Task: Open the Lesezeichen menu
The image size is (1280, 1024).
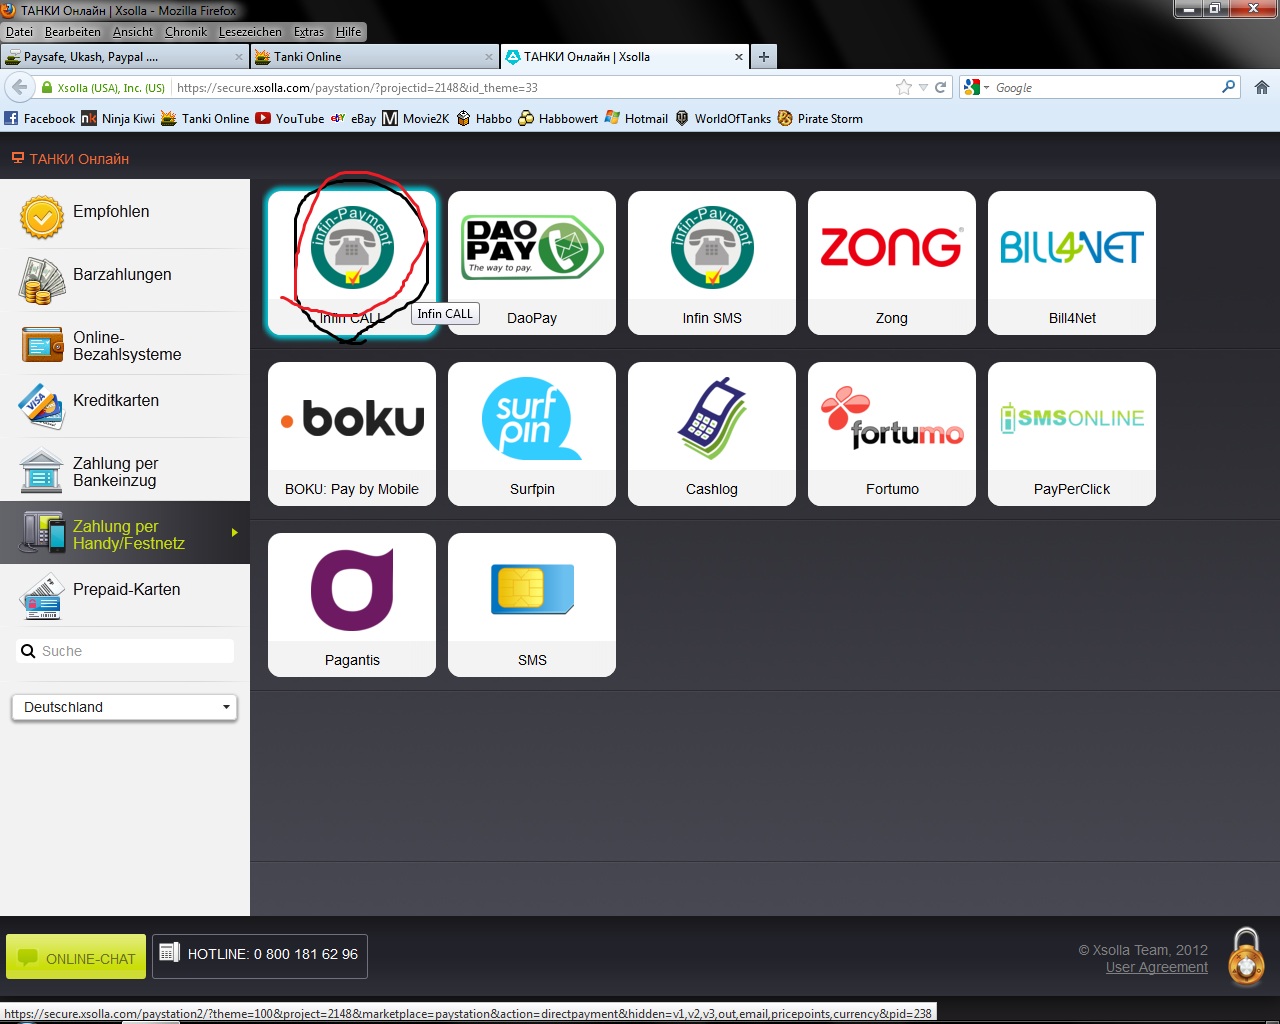Action: pos(250,32)
